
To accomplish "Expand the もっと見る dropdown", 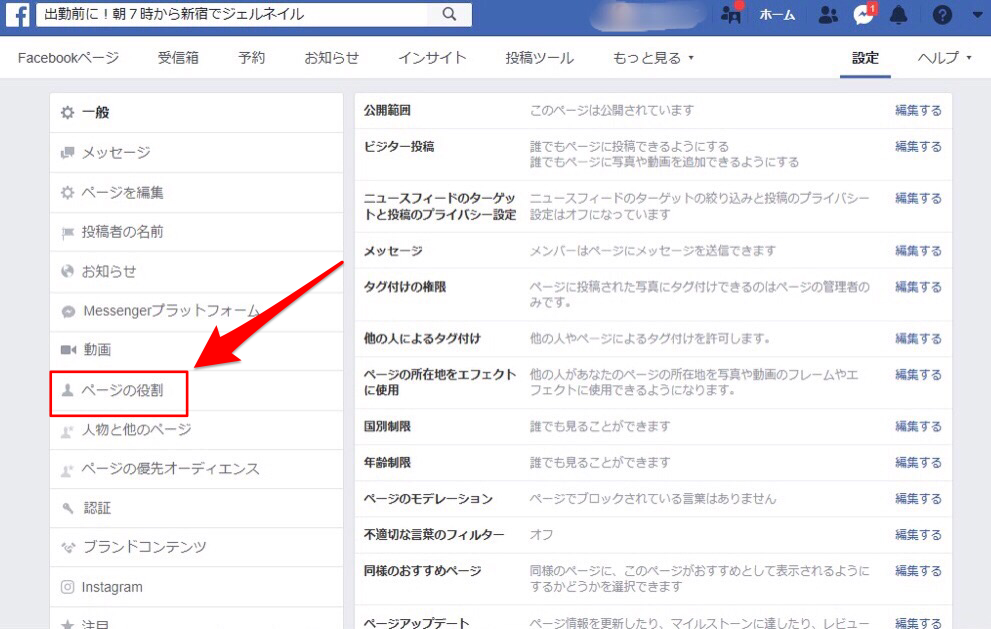I will tap(651, 58).
